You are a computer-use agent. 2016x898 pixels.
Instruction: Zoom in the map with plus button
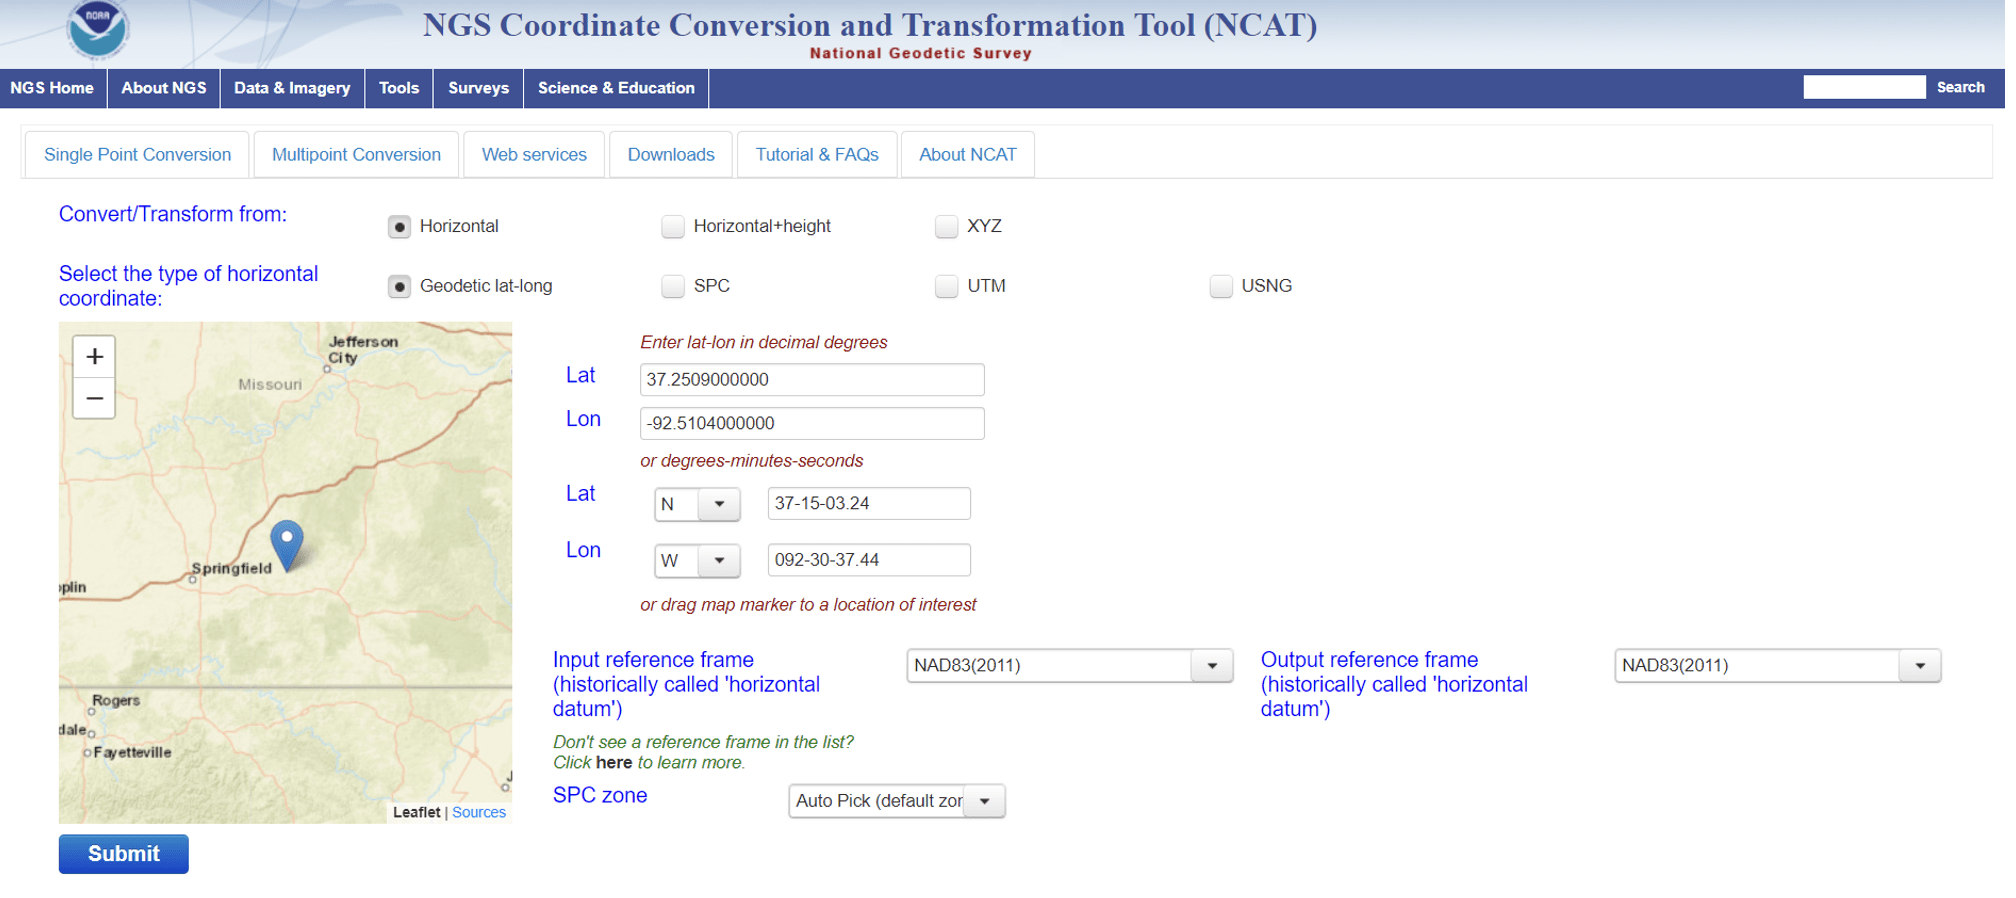tap(94, 357)
